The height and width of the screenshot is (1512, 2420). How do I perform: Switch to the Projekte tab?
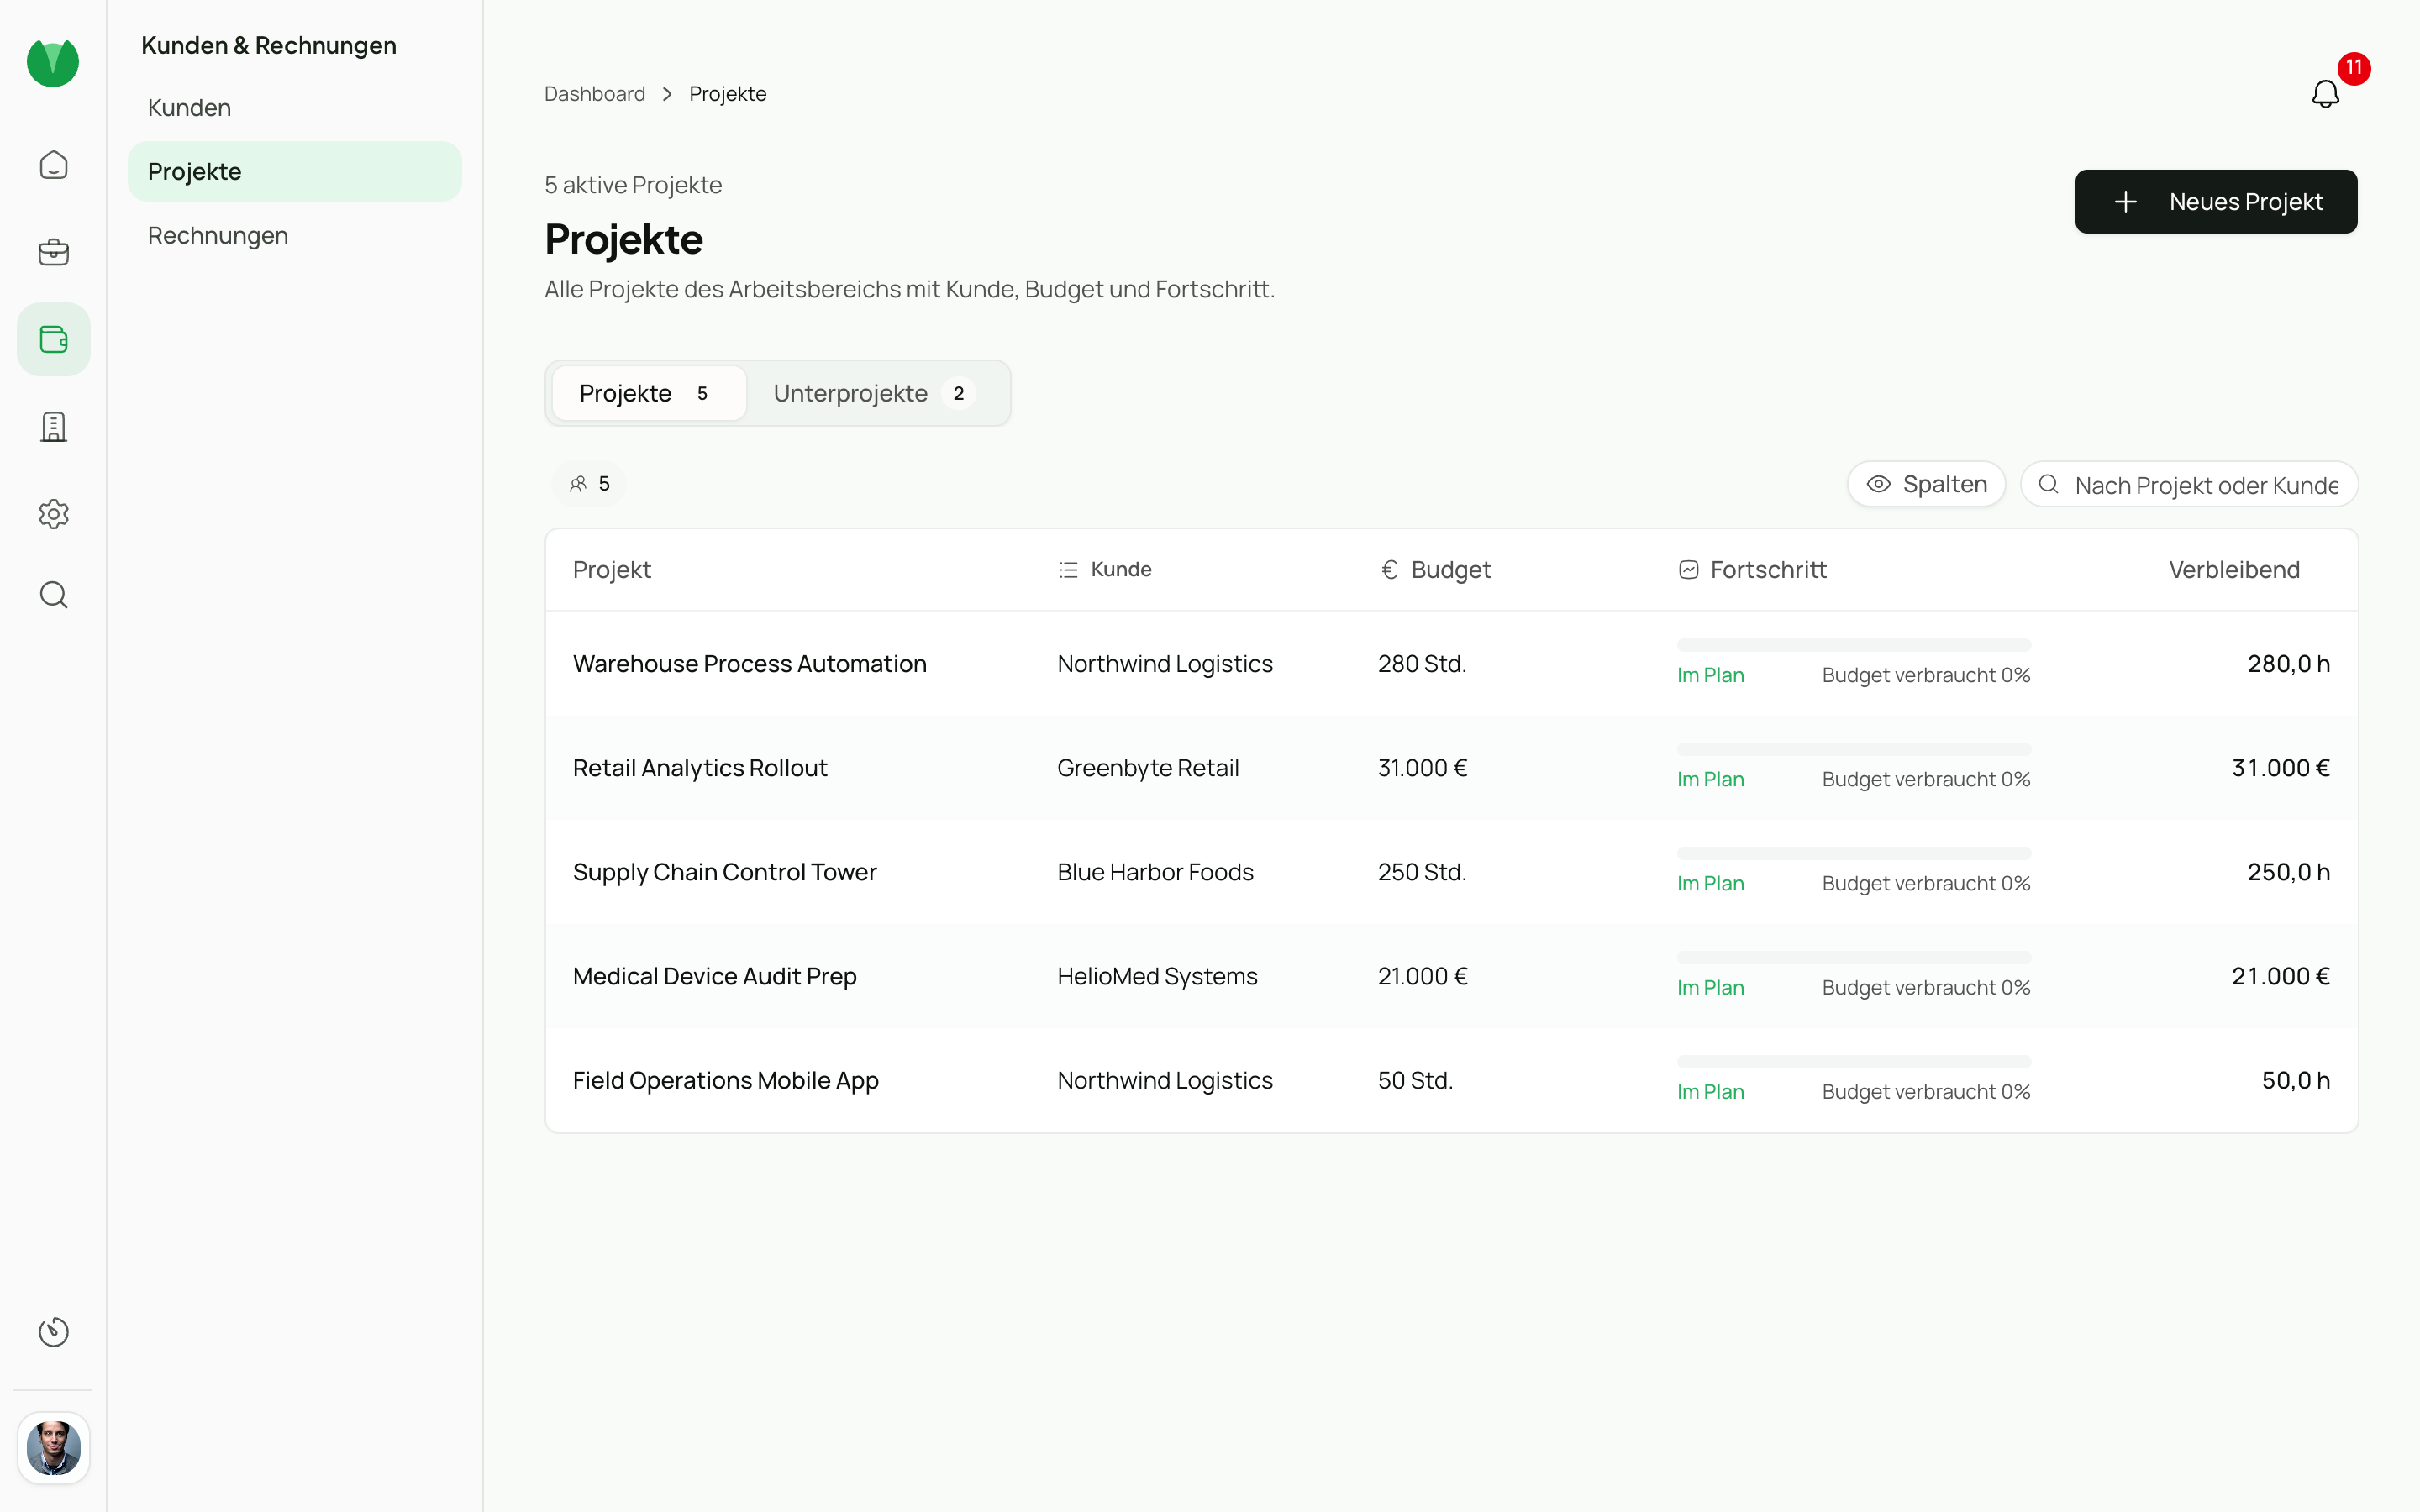(x=648, y=393)
